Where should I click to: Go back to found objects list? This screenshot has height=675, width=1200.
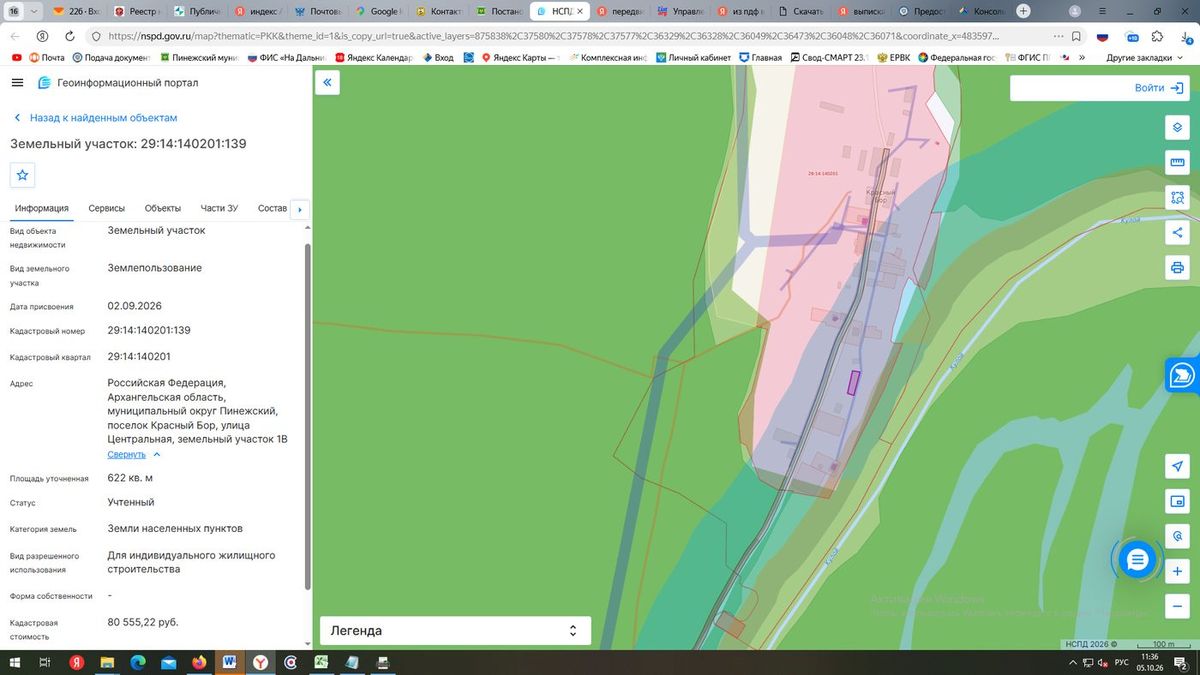click(94, 118)
